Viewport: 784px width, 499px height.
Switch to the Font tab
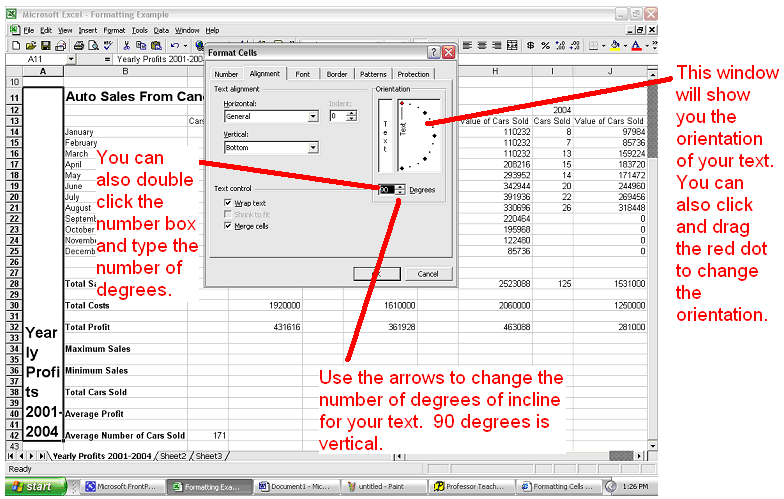pos(302,74)
